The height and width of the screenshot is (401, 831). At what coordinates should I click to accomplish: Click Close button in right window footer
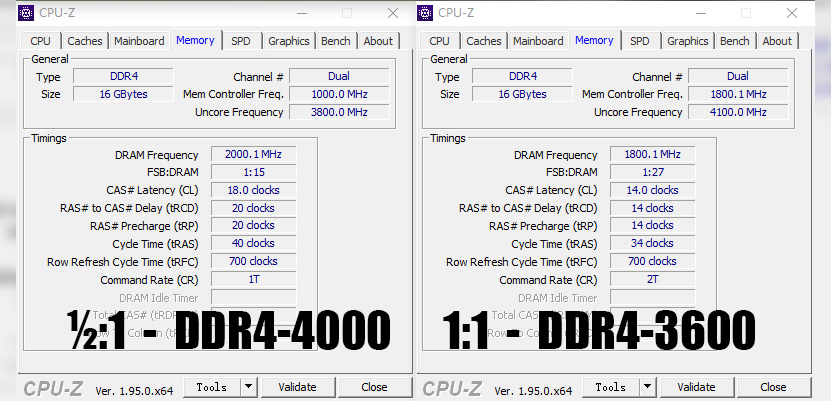pyautogui.click(x=773, y=387)
